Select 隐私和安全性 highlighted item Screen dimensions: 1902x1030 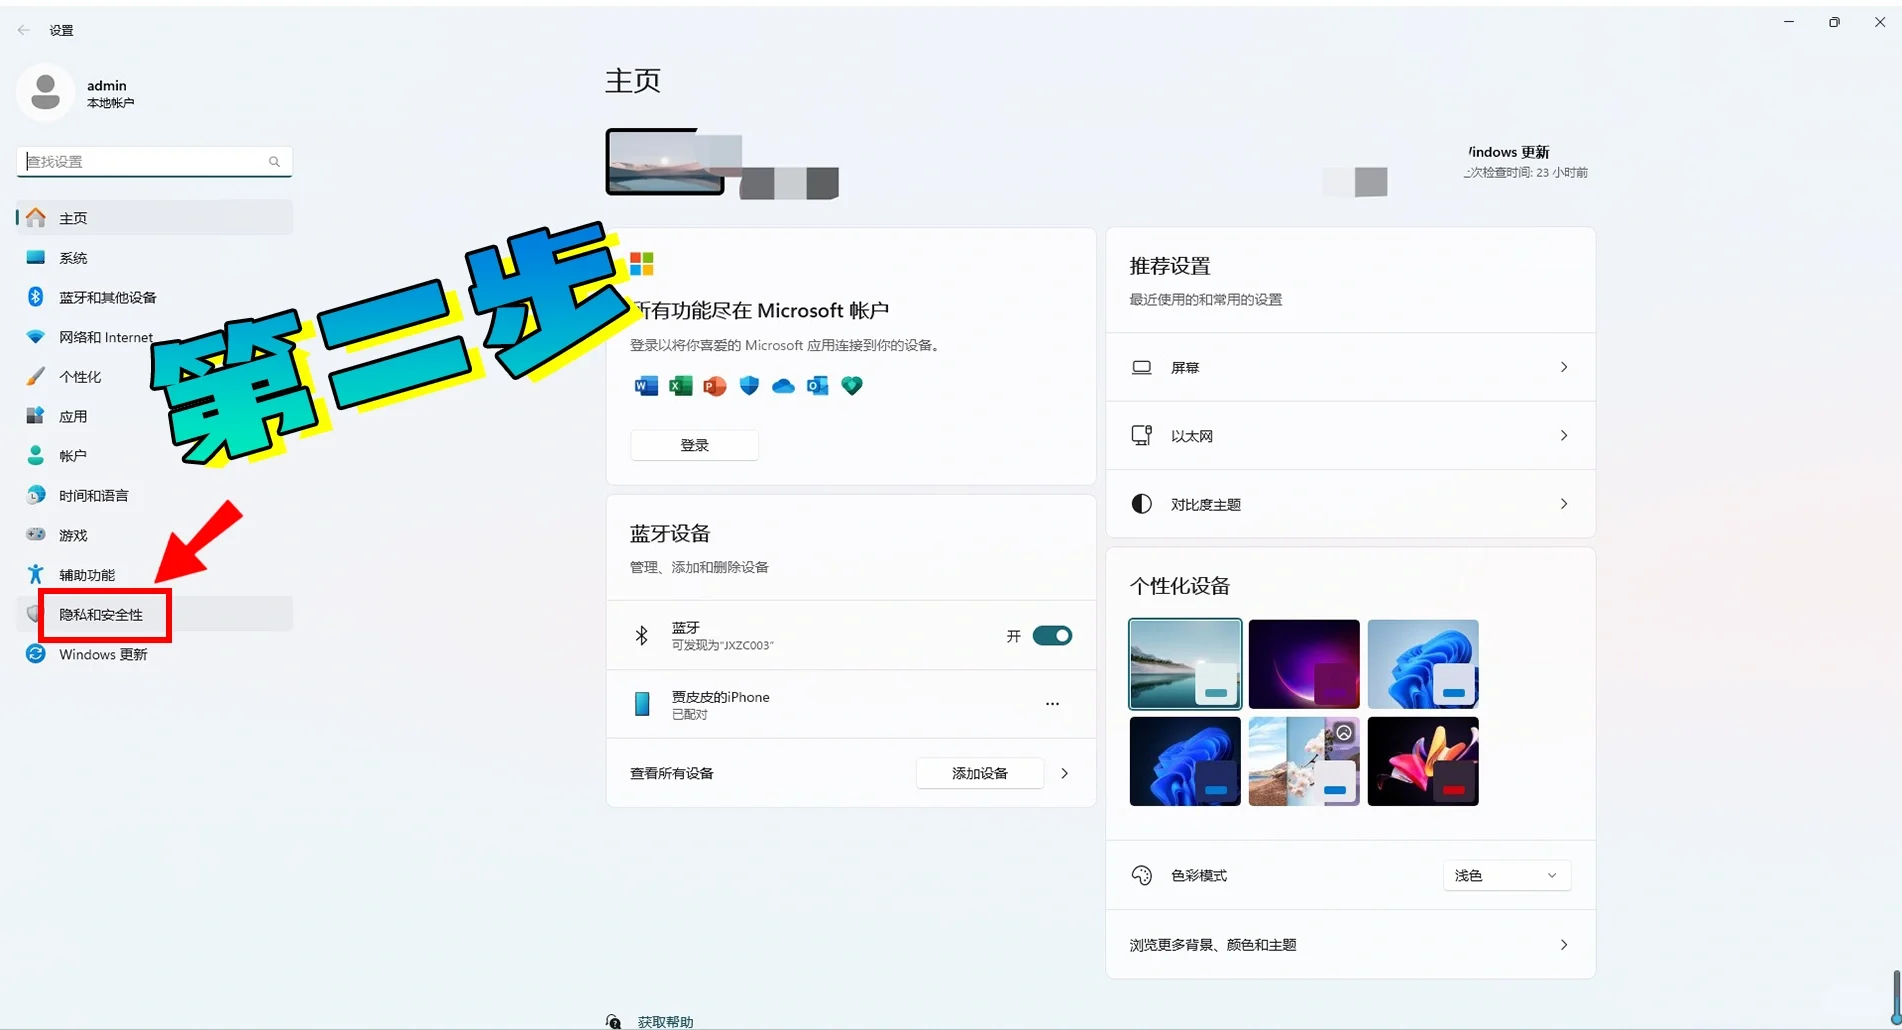(102, 614)
